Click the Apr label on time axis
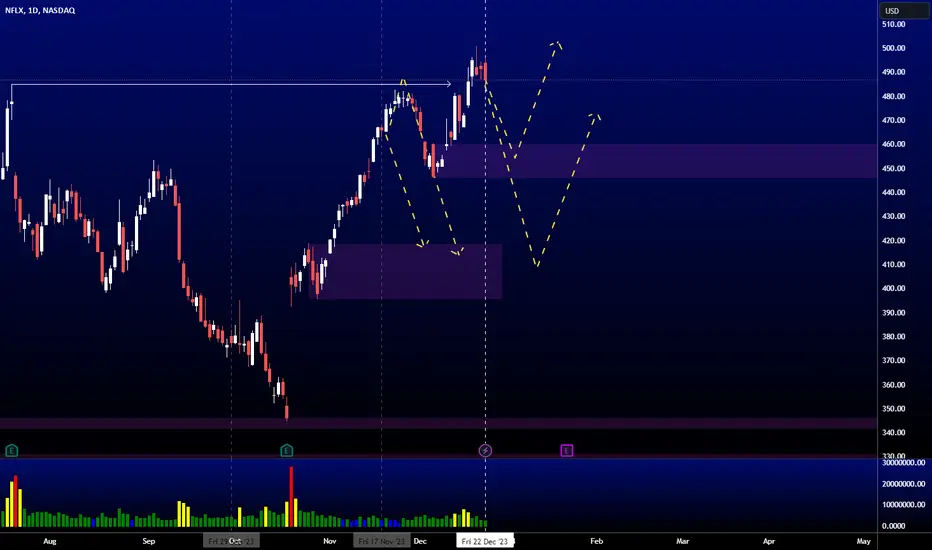This screenshot has height=550, width=932. (769, 541)
